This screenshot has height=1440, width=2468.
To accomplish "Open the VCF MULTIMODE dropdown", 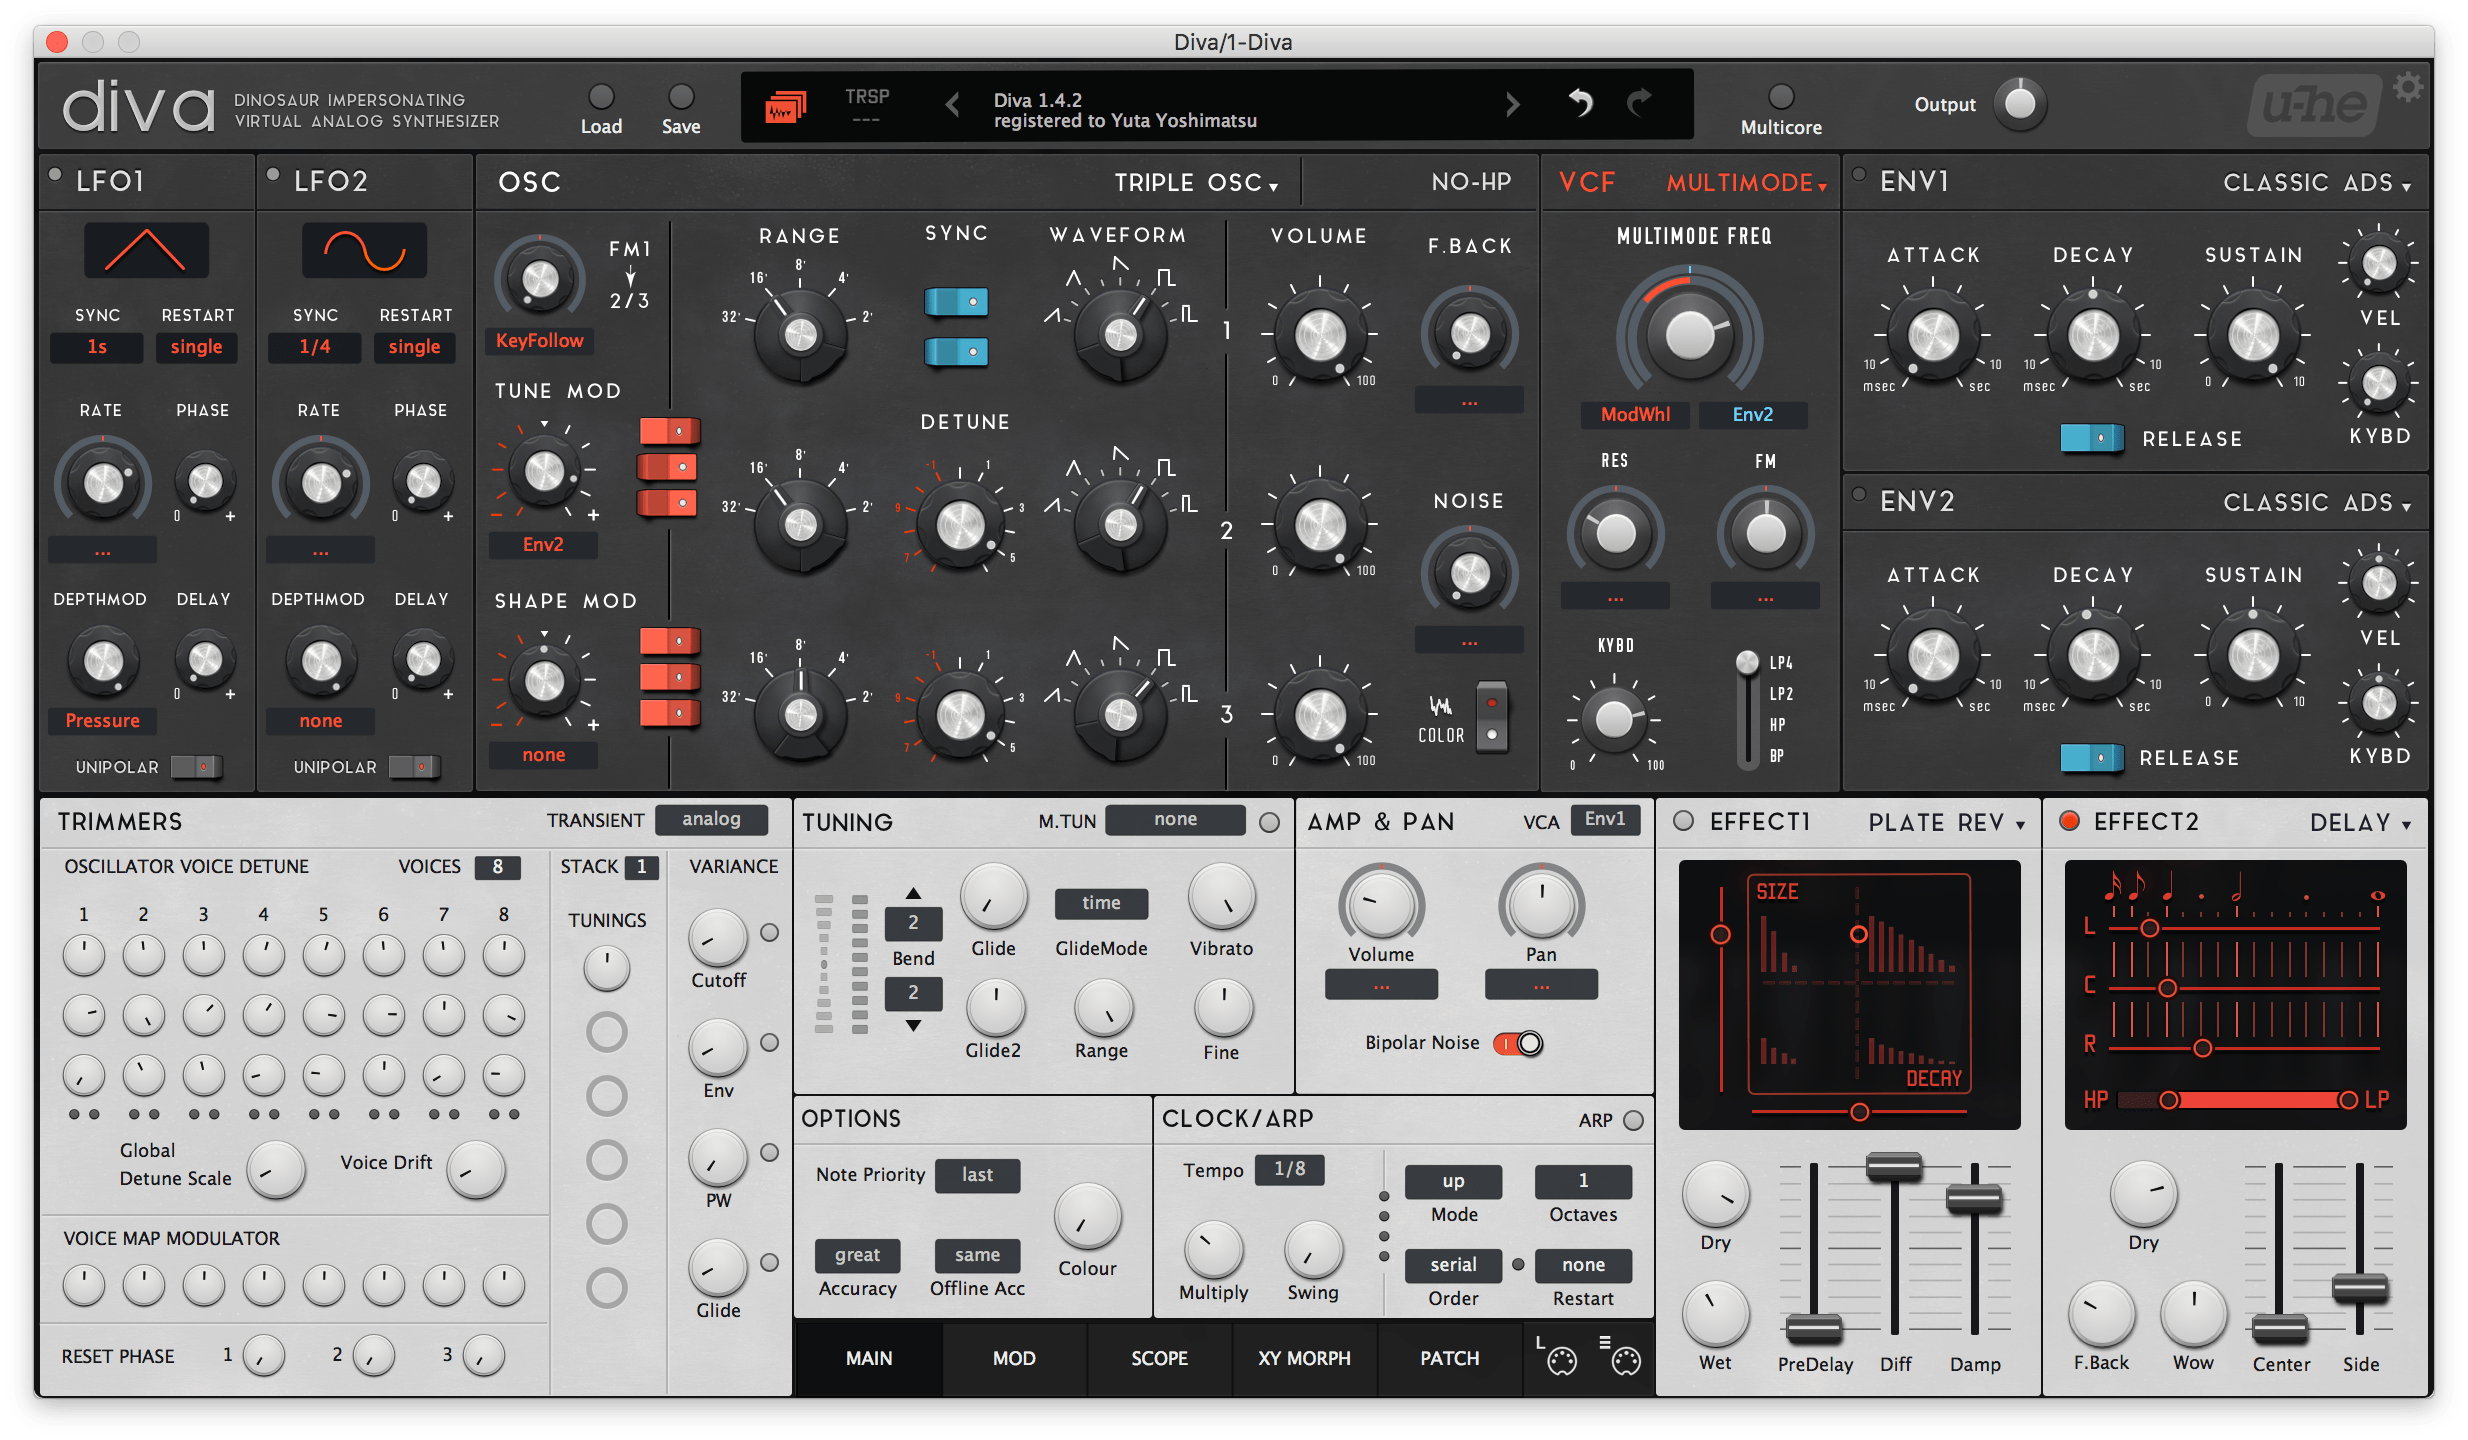I will pos(1746,183).
